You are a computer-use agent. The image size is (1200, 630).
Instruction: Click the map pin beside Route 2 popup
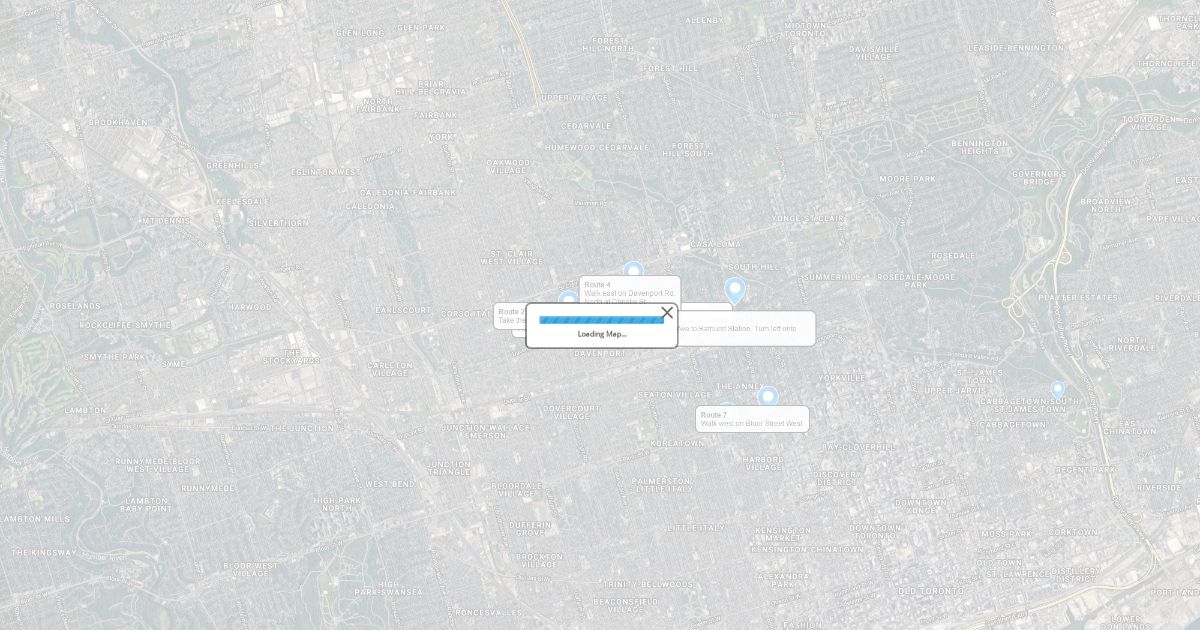567,298
